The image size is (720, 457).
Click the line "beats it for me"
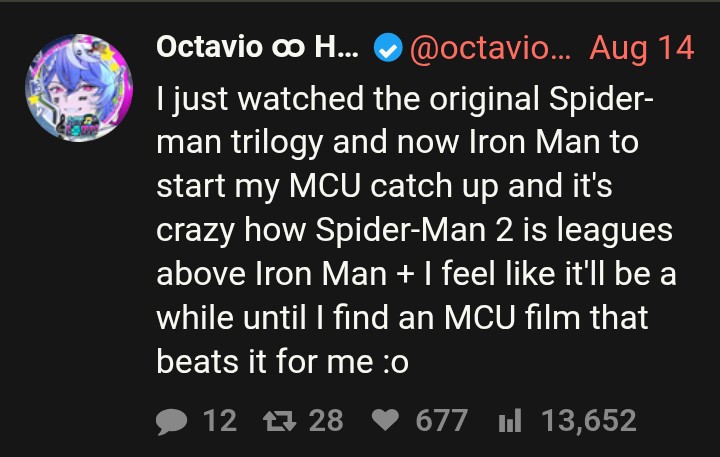pyautogui.click(x=264, y=361)
